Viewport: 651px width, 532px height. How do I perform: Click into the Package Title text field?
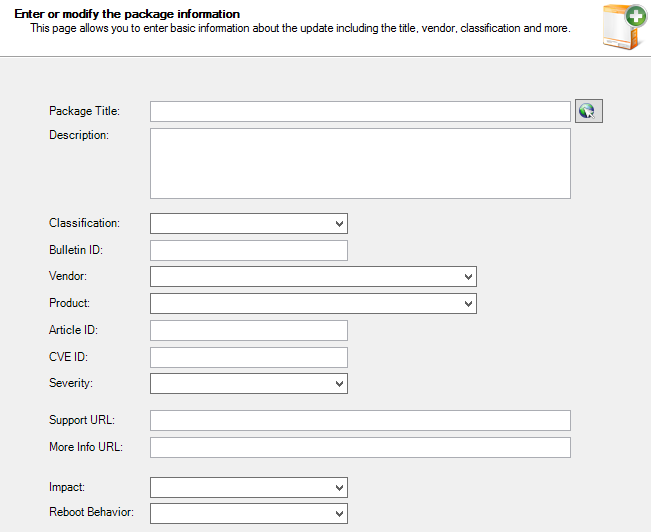pyautogui.click(x=360, y=111)
